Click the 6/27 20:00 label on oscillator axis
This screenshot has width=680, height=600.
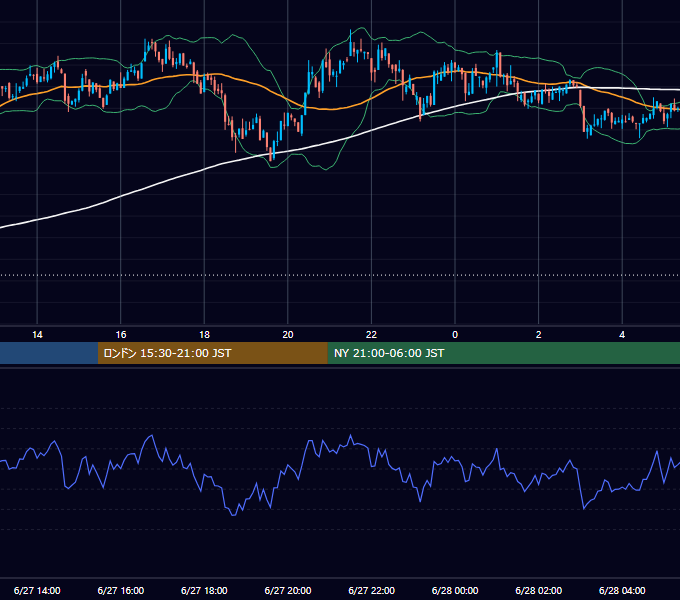(288, 590)
